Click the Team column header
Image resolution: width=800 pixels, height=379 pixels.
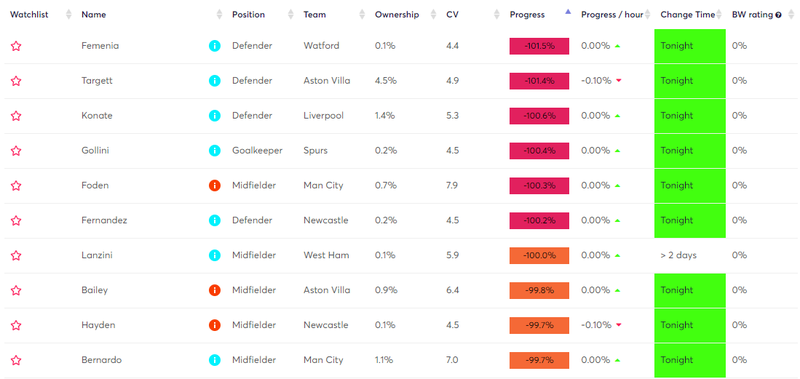(x=314, y=15)
